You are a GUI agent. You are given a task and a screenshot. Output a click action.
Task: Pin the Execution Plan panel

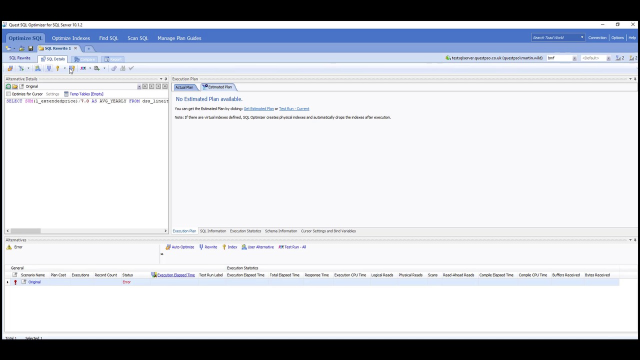pyautogui.click(x=635, y=79)
